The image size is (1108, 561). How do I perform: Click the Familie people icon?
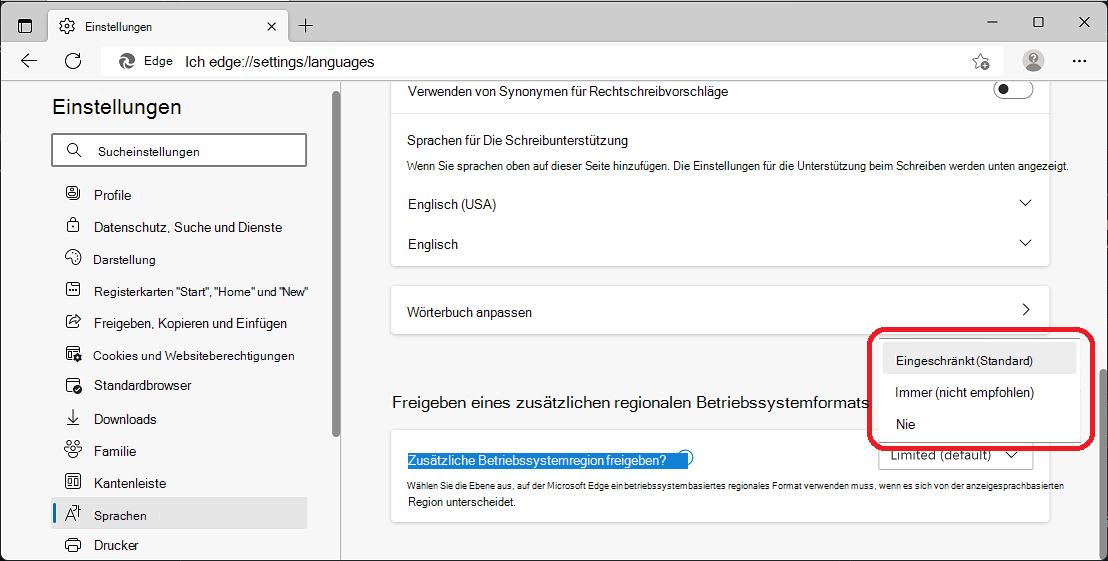pos(73,449)
